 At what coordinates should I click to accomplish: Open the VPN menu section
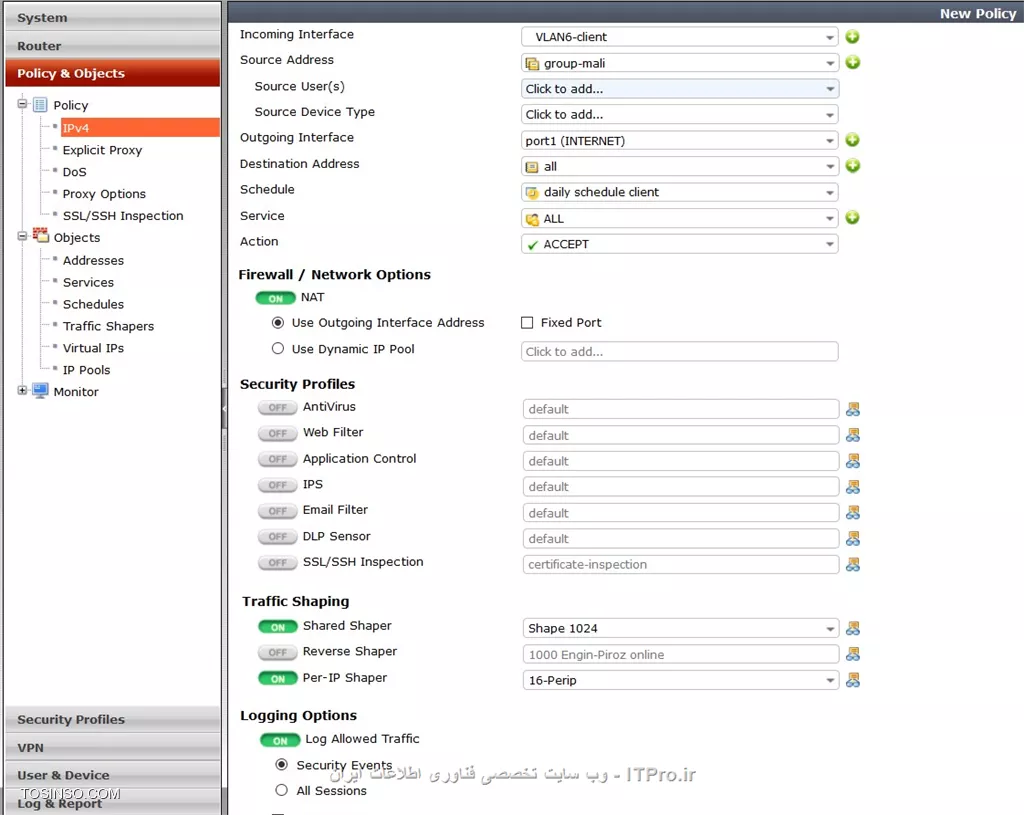(x=112, y=747)
